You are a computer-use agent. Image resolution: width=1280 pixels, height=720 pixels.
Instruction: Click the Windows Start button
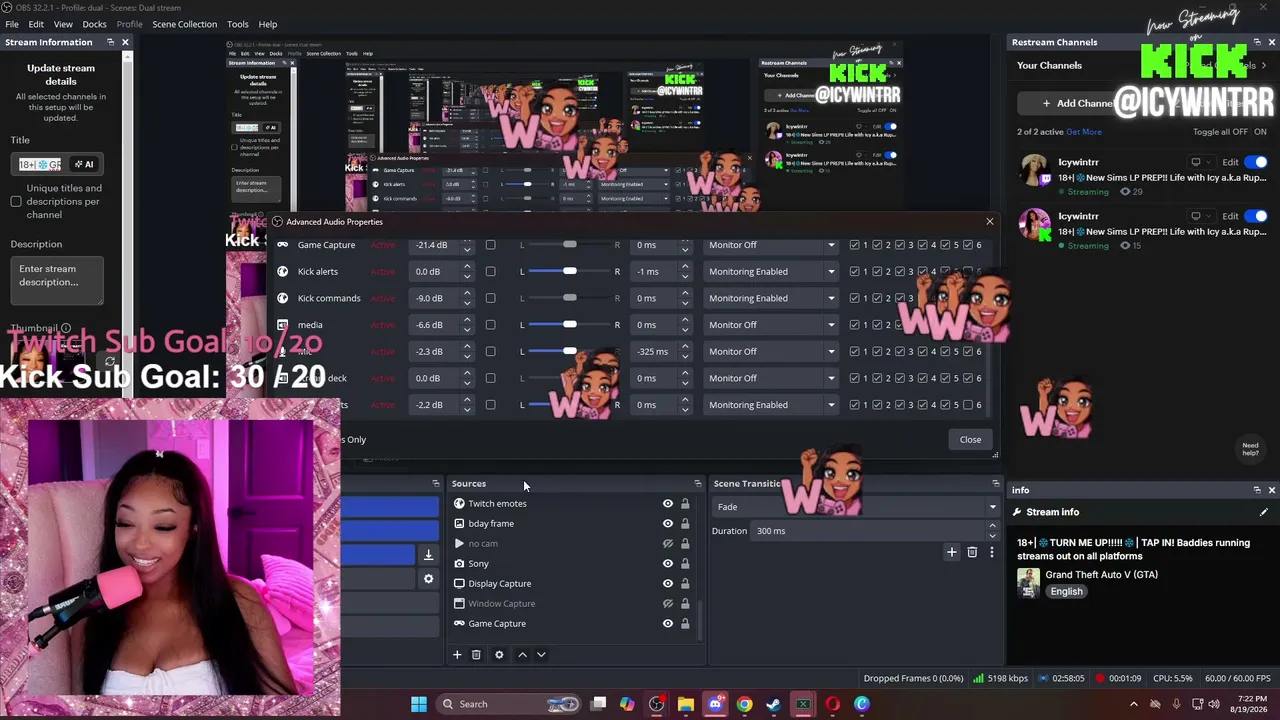[419, 704]
